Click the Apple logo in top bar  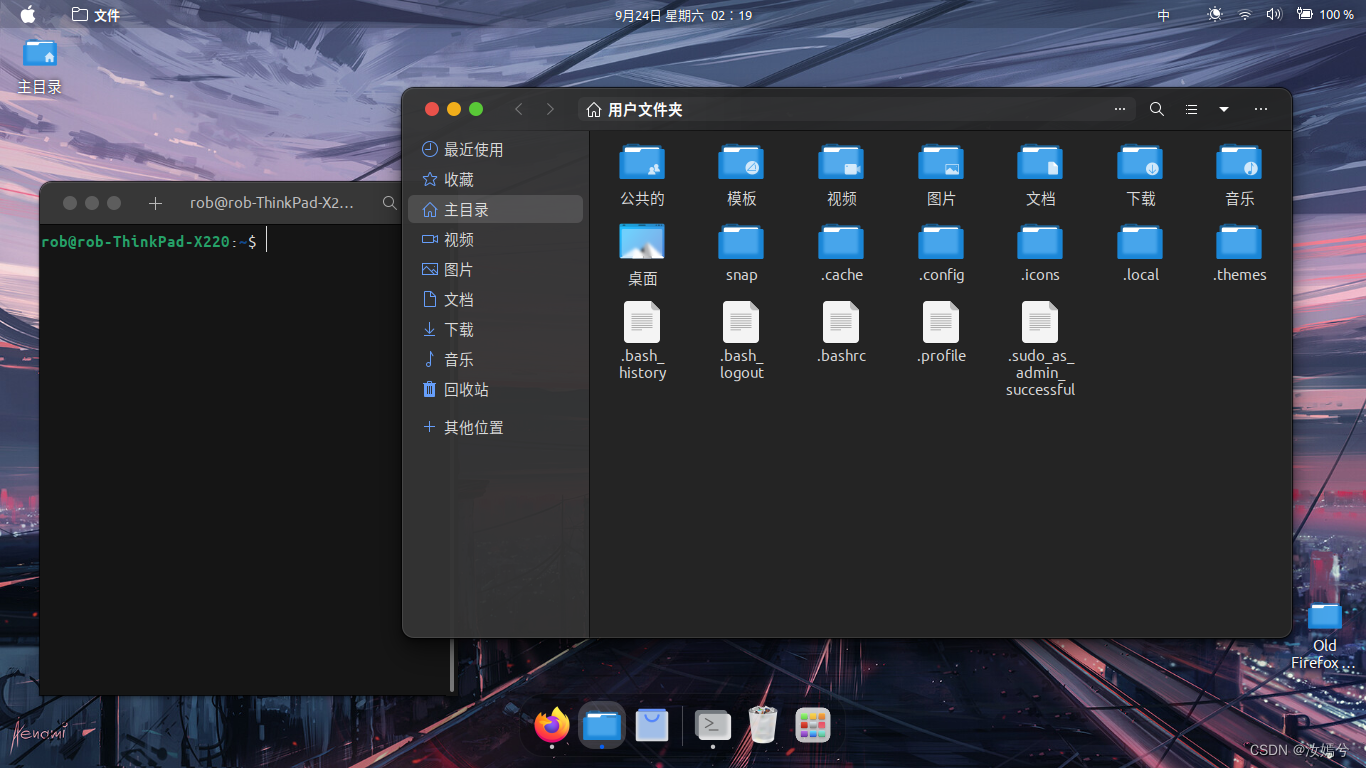pos(28,14)
